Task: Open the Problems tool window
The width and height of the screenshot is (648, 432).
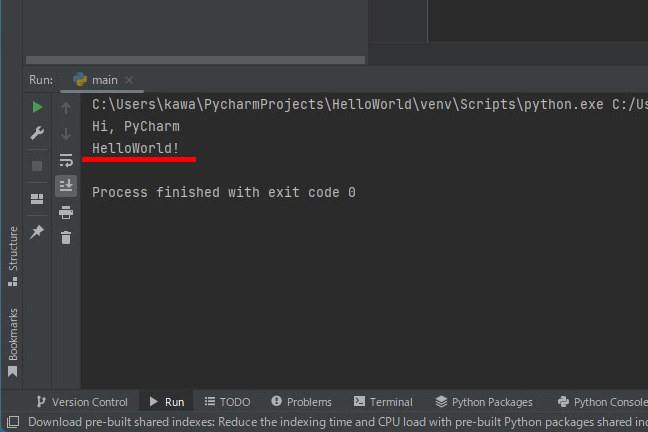Action: pyautogui.click(x=301, y=402)
